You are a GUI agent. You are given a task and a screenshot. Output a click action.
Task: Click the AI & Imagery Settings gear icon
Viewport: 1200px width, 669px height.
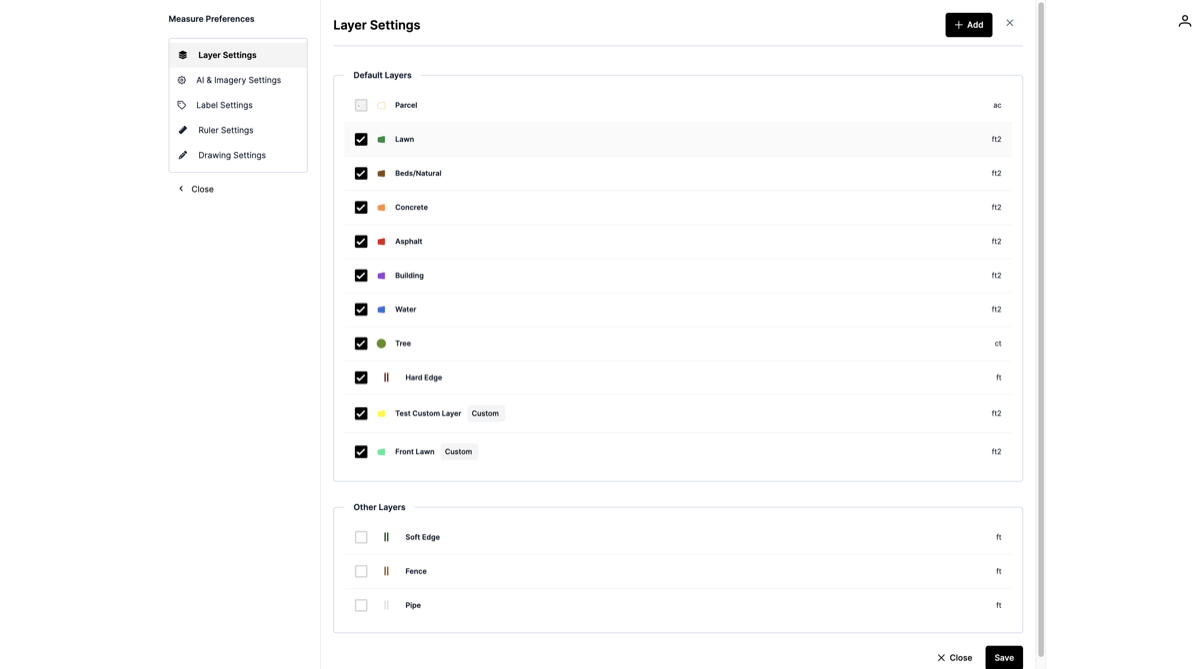coord(182,80)
